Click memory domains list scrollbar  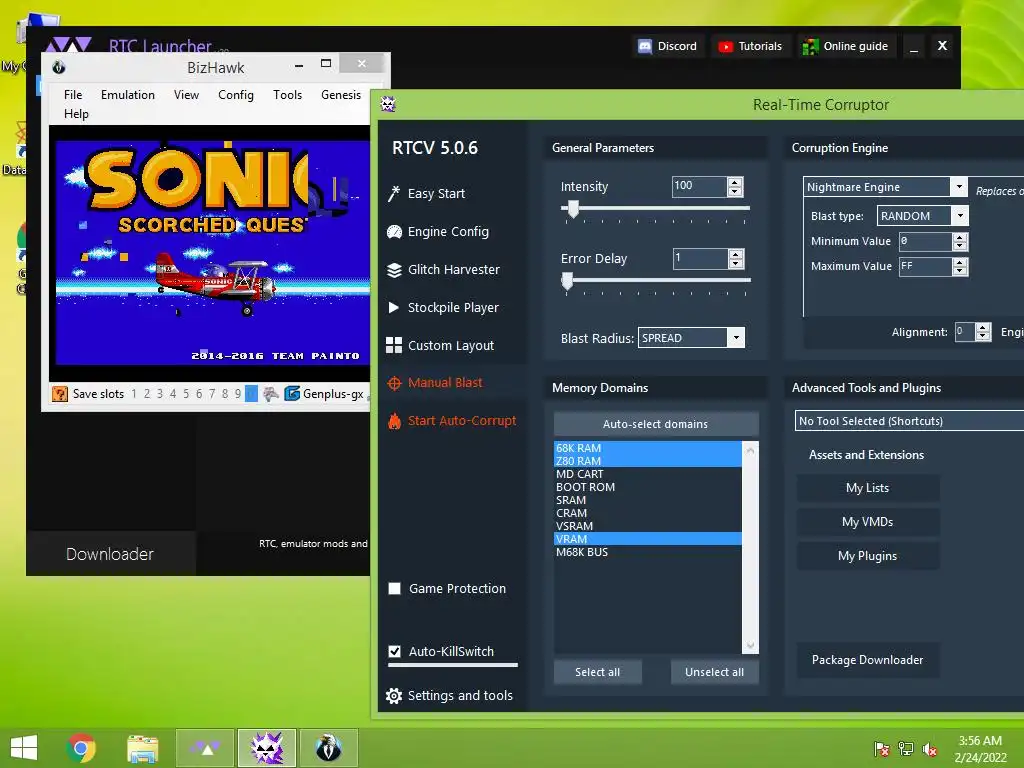point(750,547)
